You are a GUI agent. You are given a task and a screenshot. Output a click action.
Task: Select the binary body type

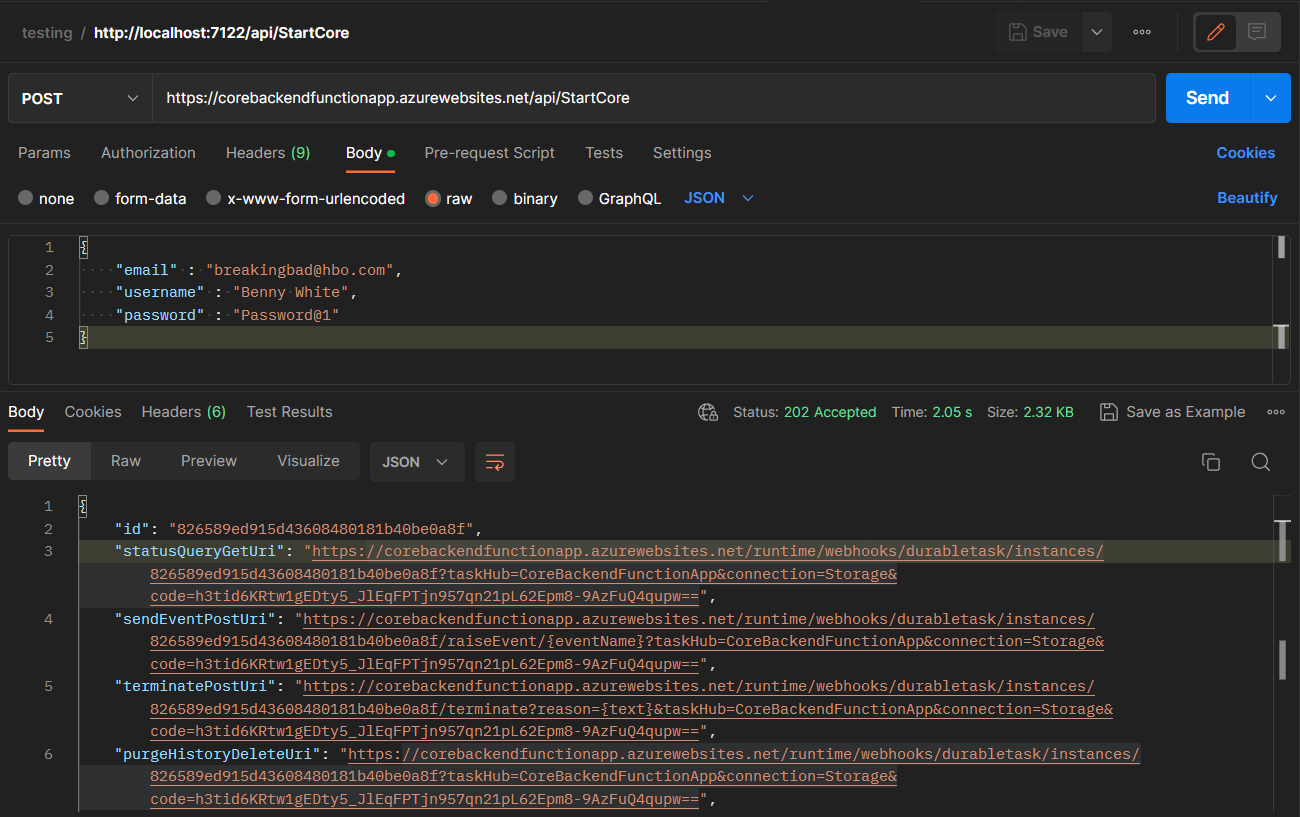[525, 198]
